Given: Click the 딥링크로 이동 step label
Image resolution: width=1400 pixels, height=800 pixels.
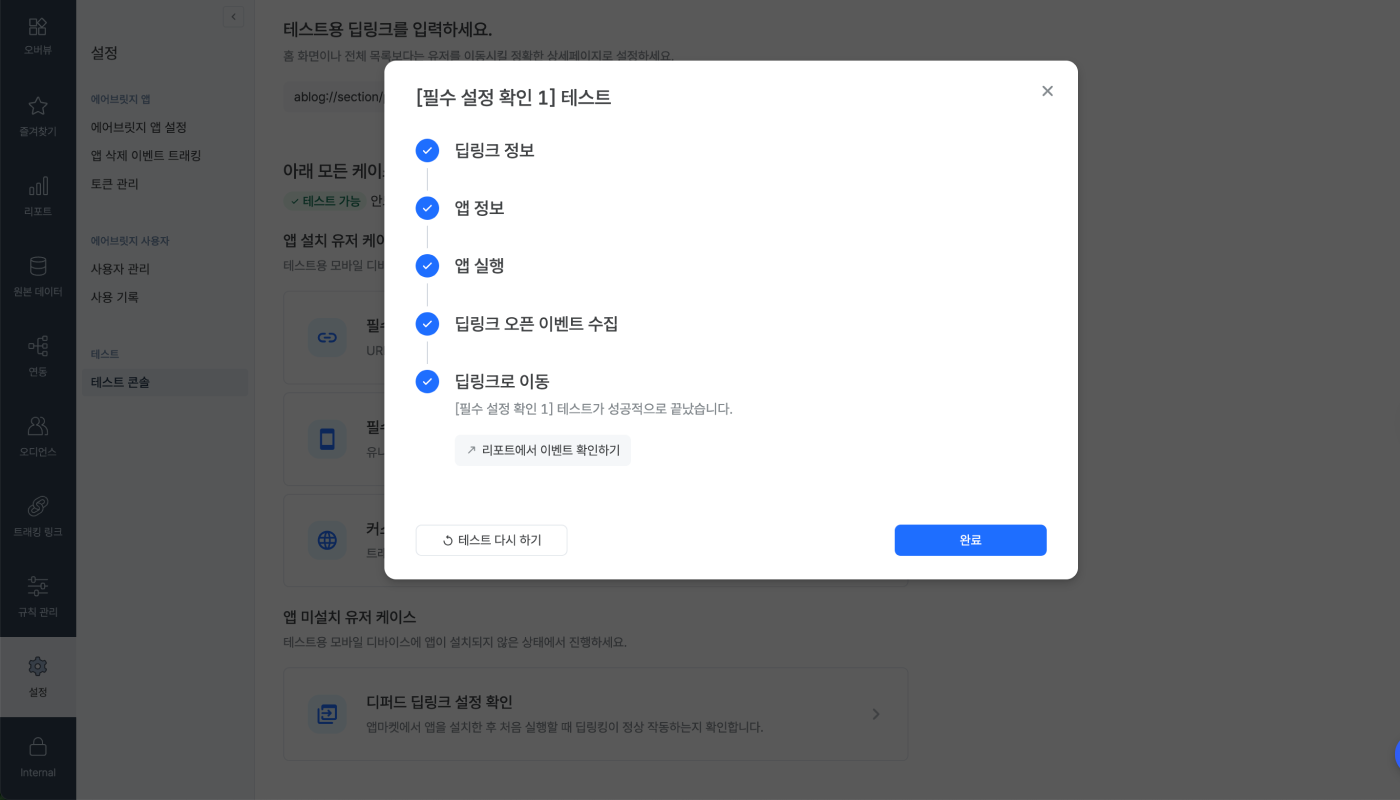Looking at the screenshot, I should point(502,381).
